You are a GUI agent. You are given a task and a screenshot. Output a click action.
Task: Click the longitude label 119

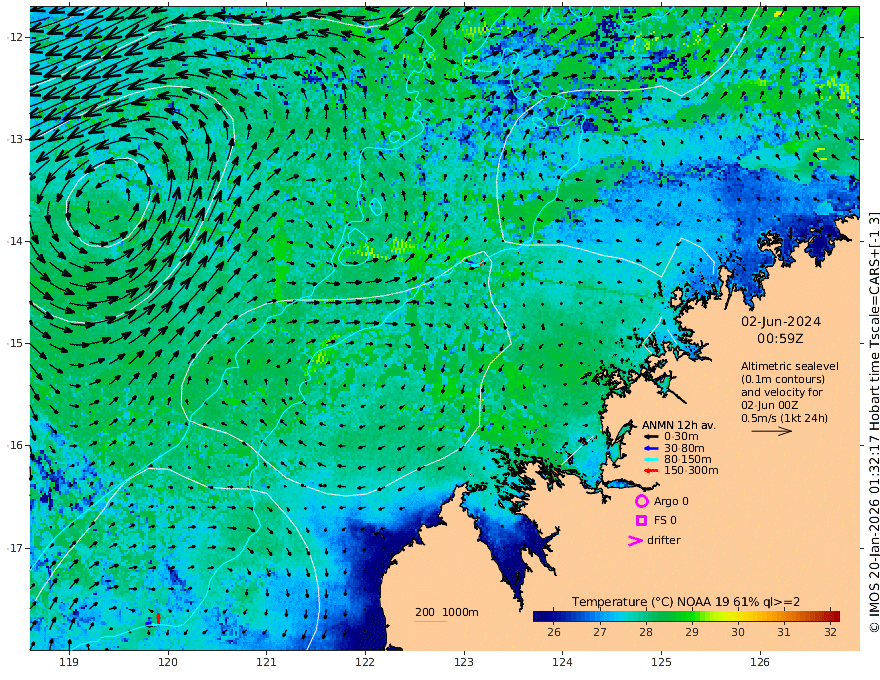coord(69,663)
